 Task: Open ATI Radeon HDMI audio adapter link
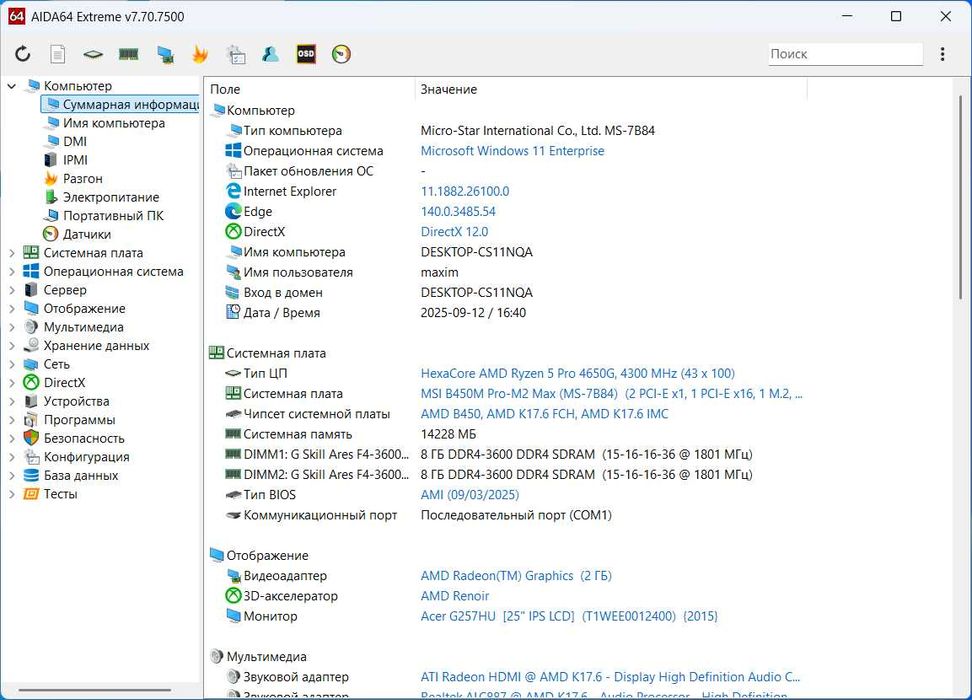[610, 677]
